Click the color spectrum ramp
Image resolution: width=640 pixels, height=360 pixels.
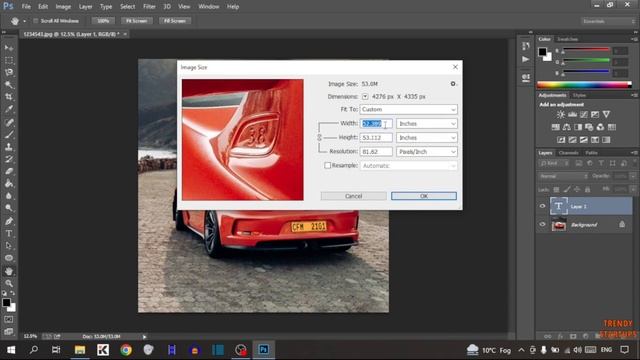pos(584,85)
